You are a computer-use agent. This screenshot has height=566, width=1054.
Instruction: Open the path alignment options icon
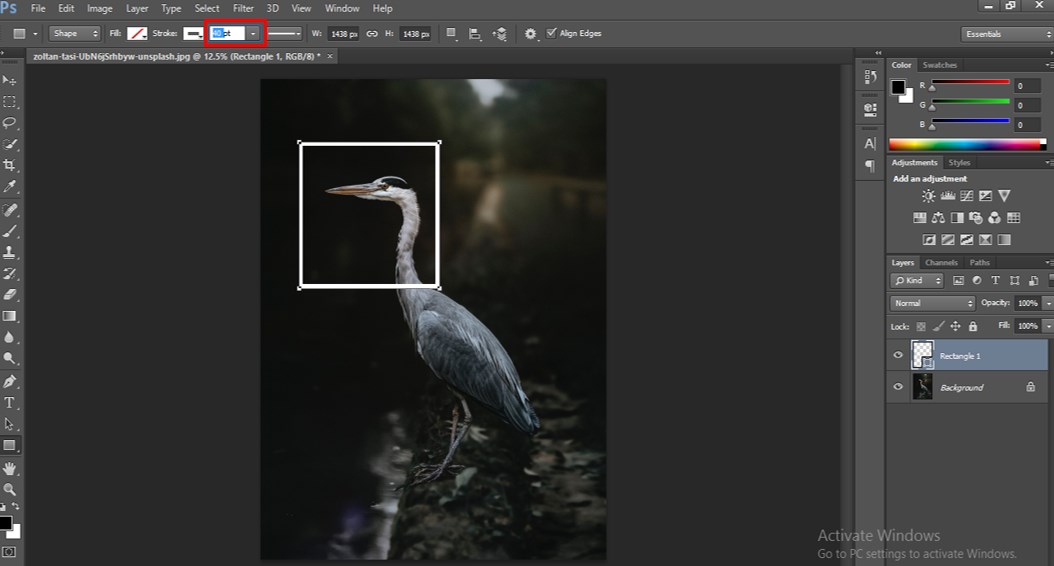tap(475, 34)
